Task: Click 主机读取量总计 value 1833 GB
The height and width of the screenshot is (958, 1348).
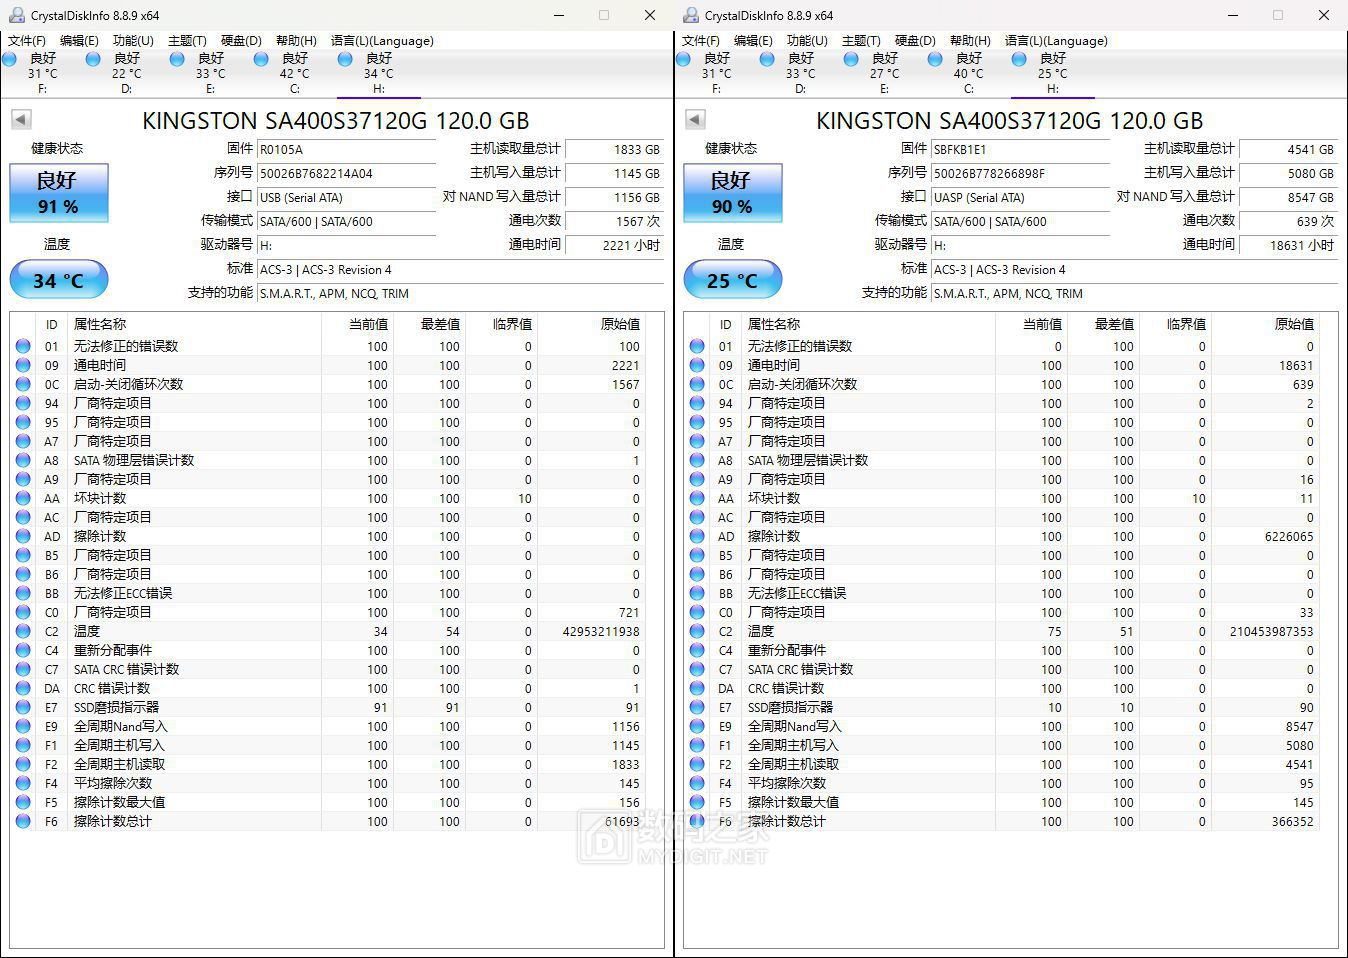Action: [x=614, y=149]
